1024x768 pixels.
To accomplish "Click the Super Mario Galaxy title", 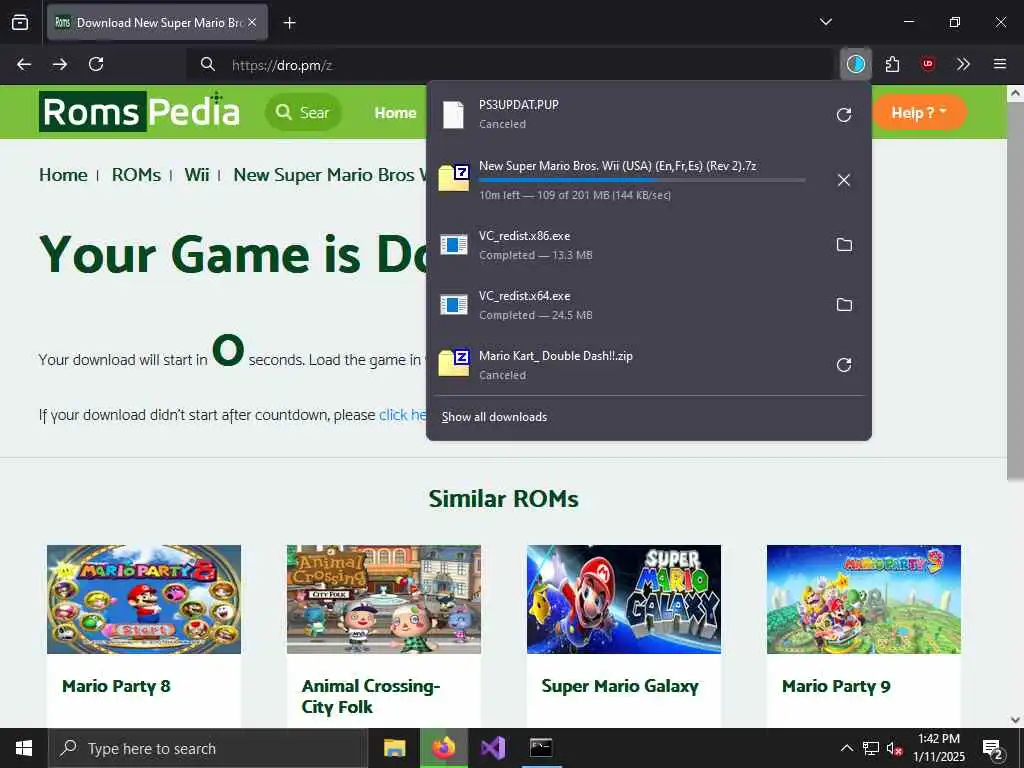I will [x=620, y=686].
